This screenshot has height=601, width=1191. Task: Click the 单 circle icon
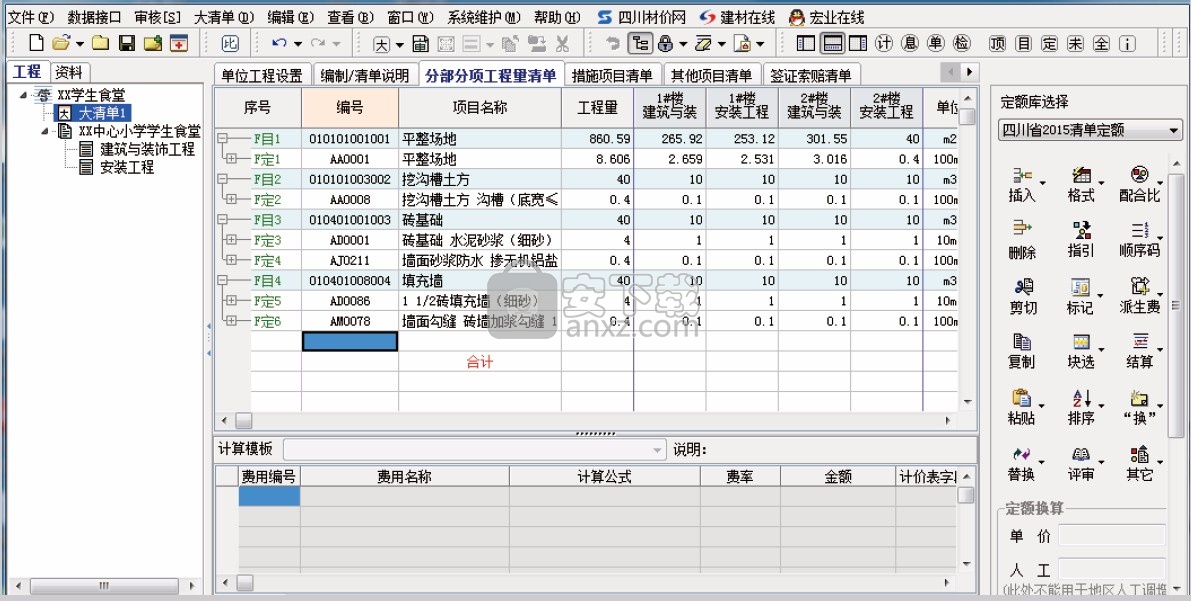[936, 43]
